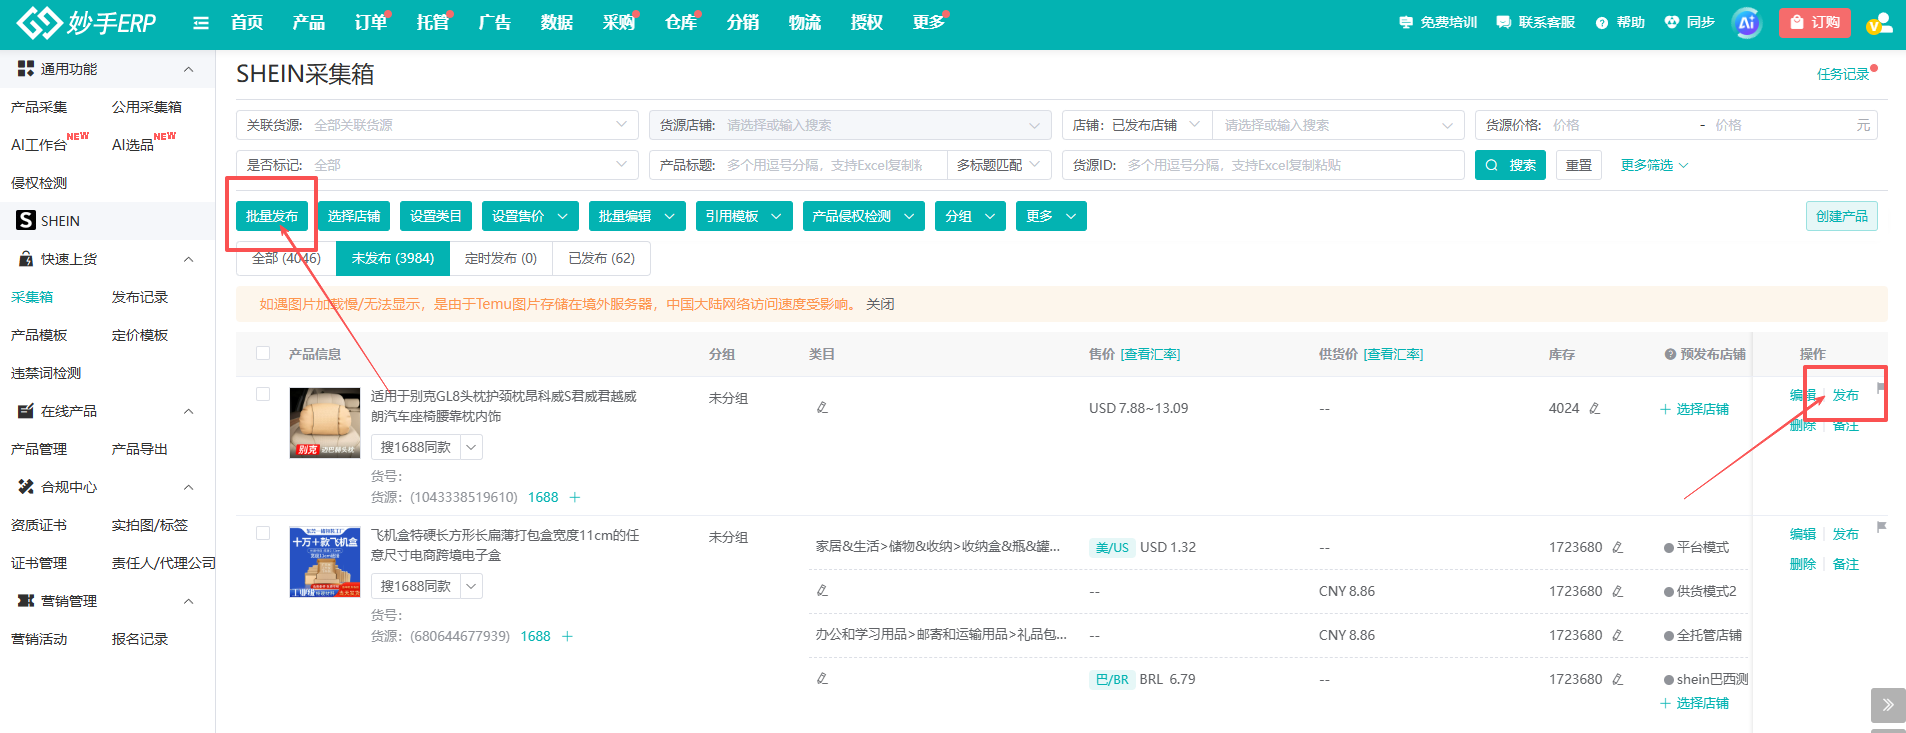Open the 订单 top menu
This screenshot has width=1906, height=733.
click(370, 22)
